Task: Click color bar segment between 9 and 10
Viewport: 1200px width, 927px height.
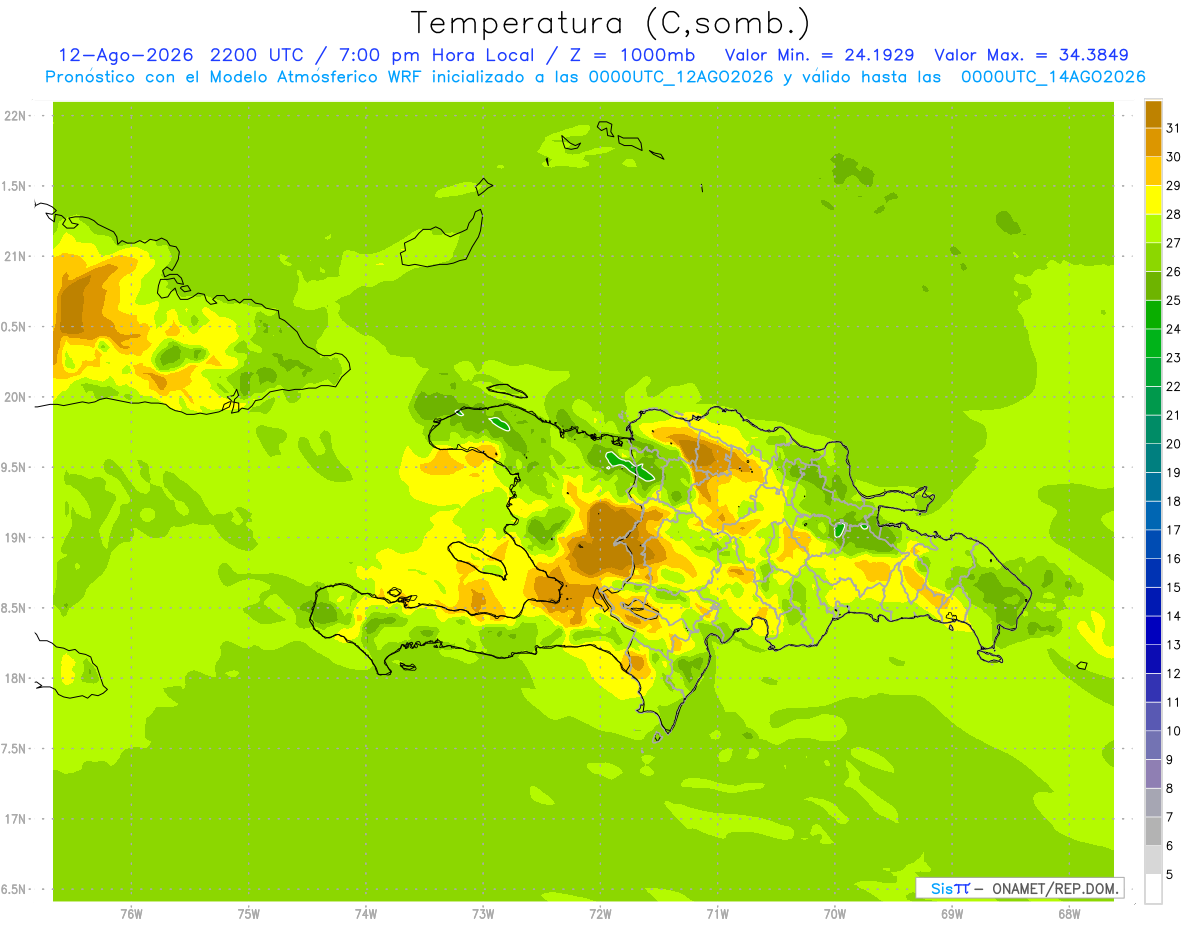Action: [1153, 745]
